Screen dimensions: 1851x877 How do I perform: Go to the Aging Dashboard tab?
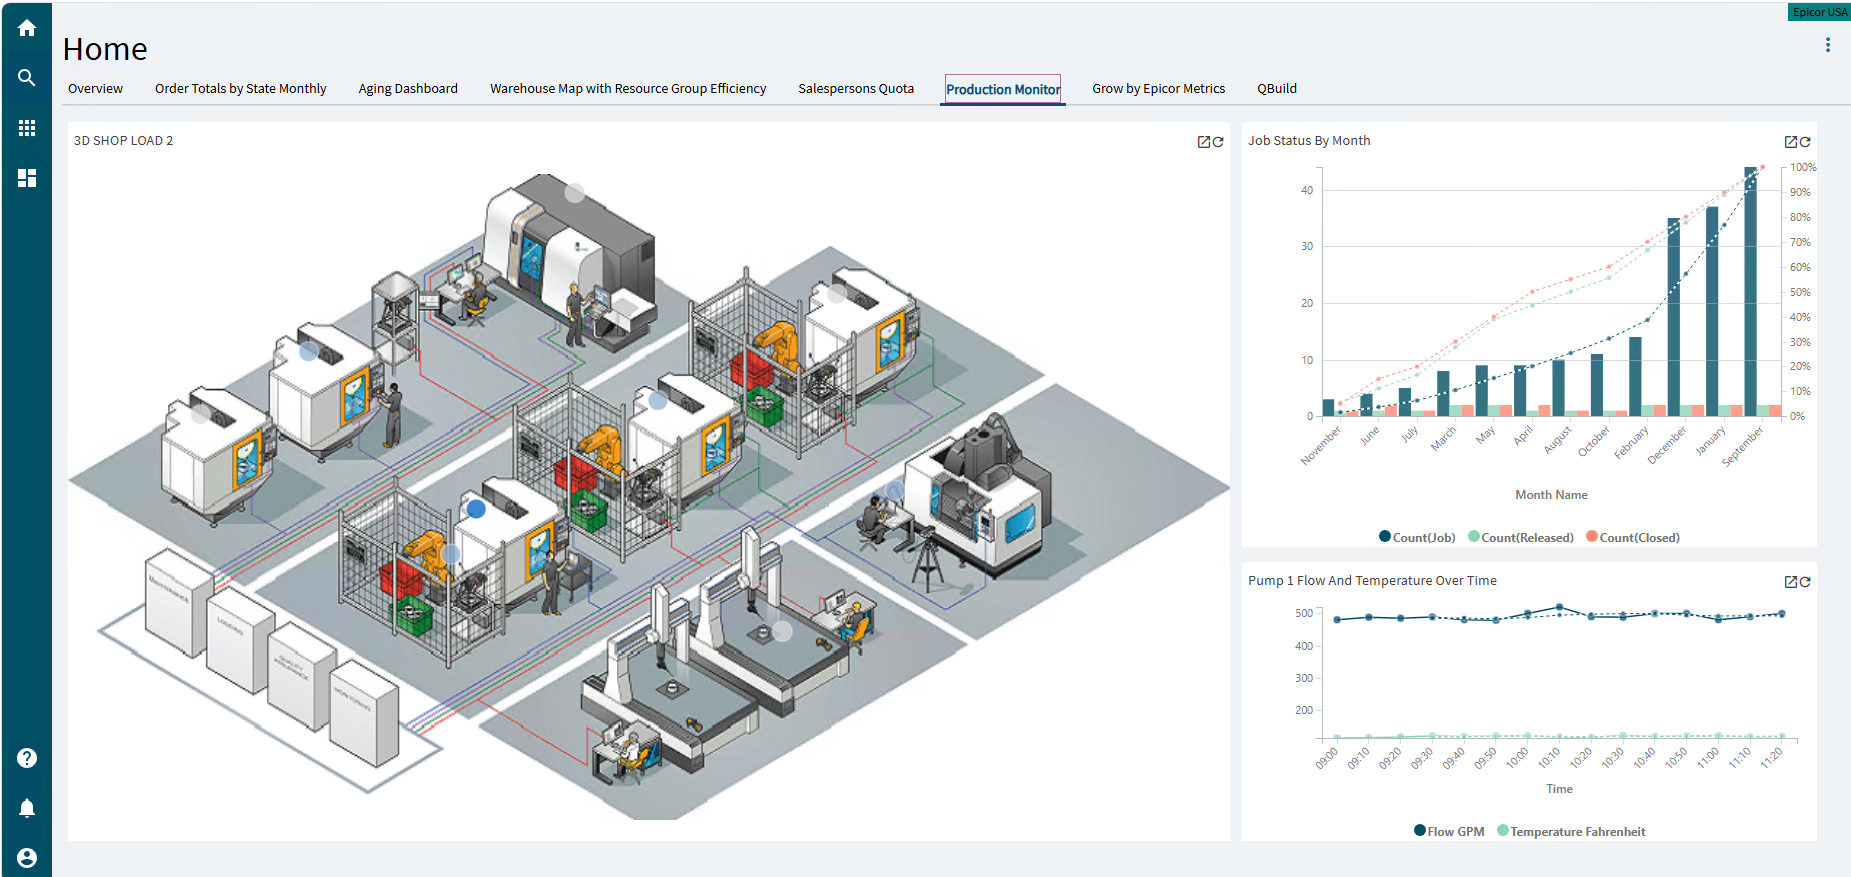[x=408, y=89]
